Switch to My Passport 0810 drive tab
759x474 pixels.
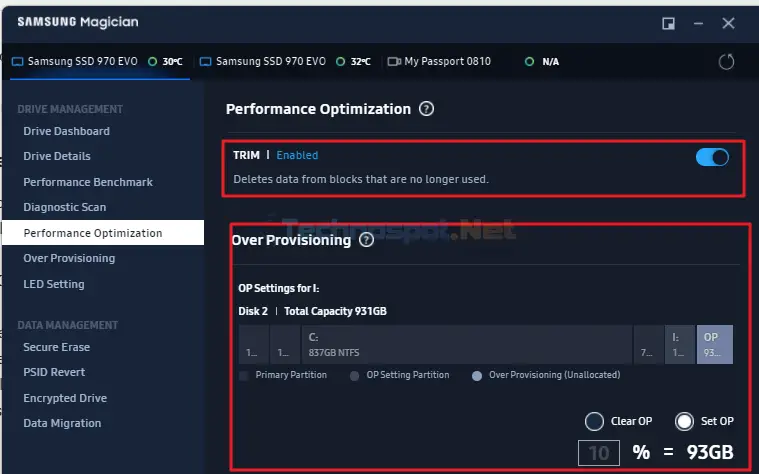click(x=473, y=61)
